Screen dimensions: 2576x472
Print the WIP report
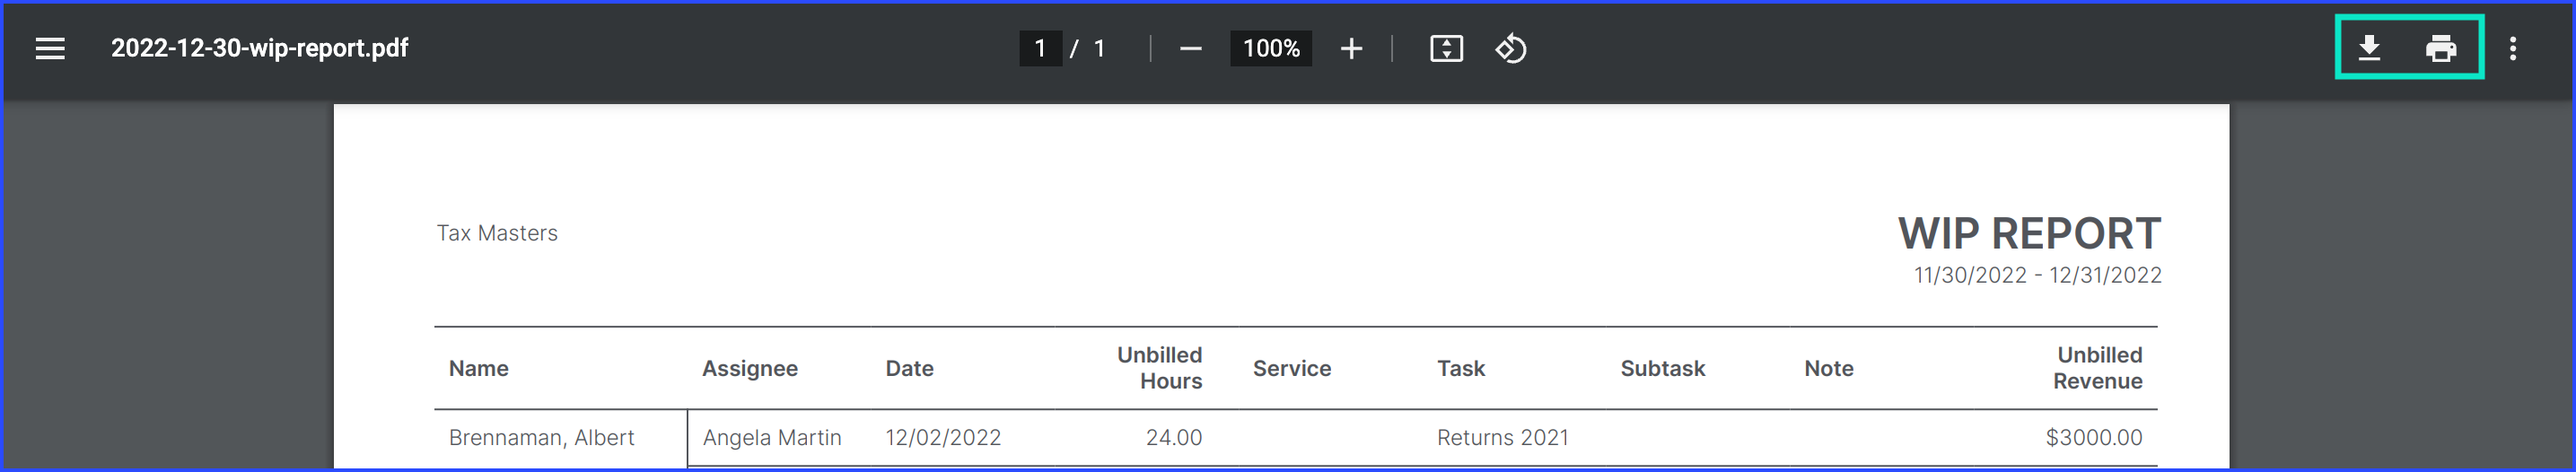pos(2441,48)
